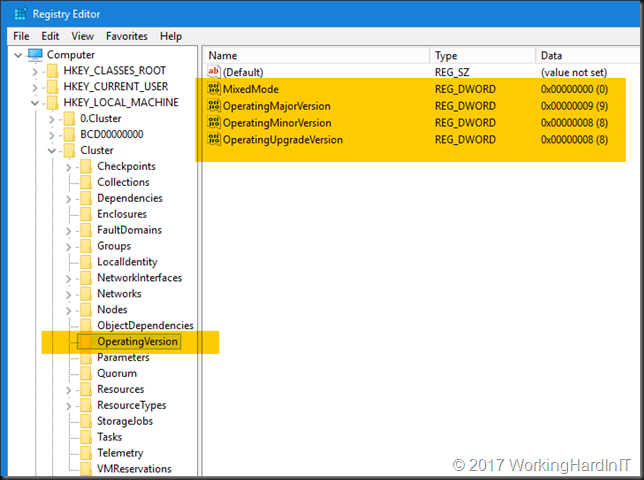This screenshot has height=480, width=644.
Task: Select the OperatingMinorVersion value name
Action: pyautogui.click(x=277, y=123)
